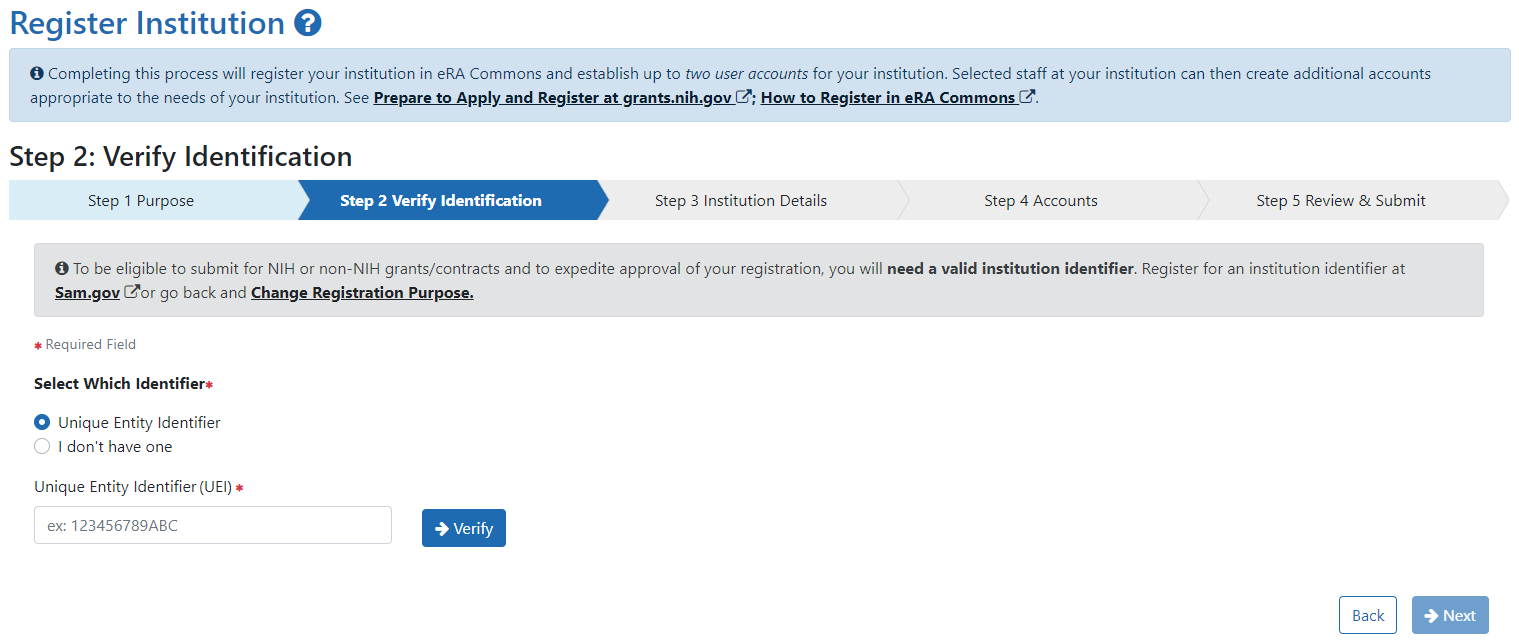Go to the Step 1 Purpose tab
This screenshot has height=642, width=1519.
point(141,201)
